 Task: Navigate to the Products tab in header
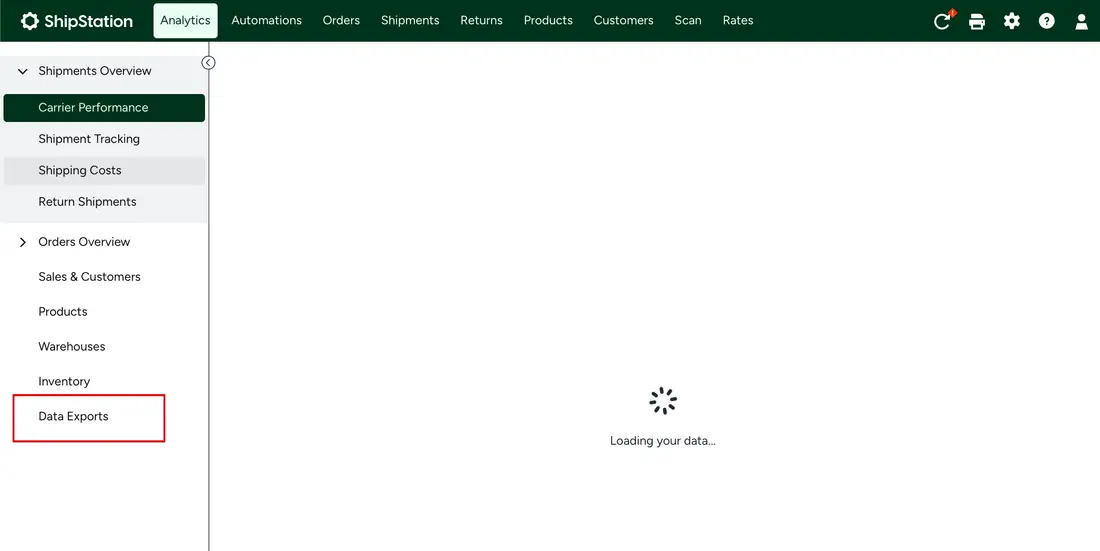click(548, 20)
